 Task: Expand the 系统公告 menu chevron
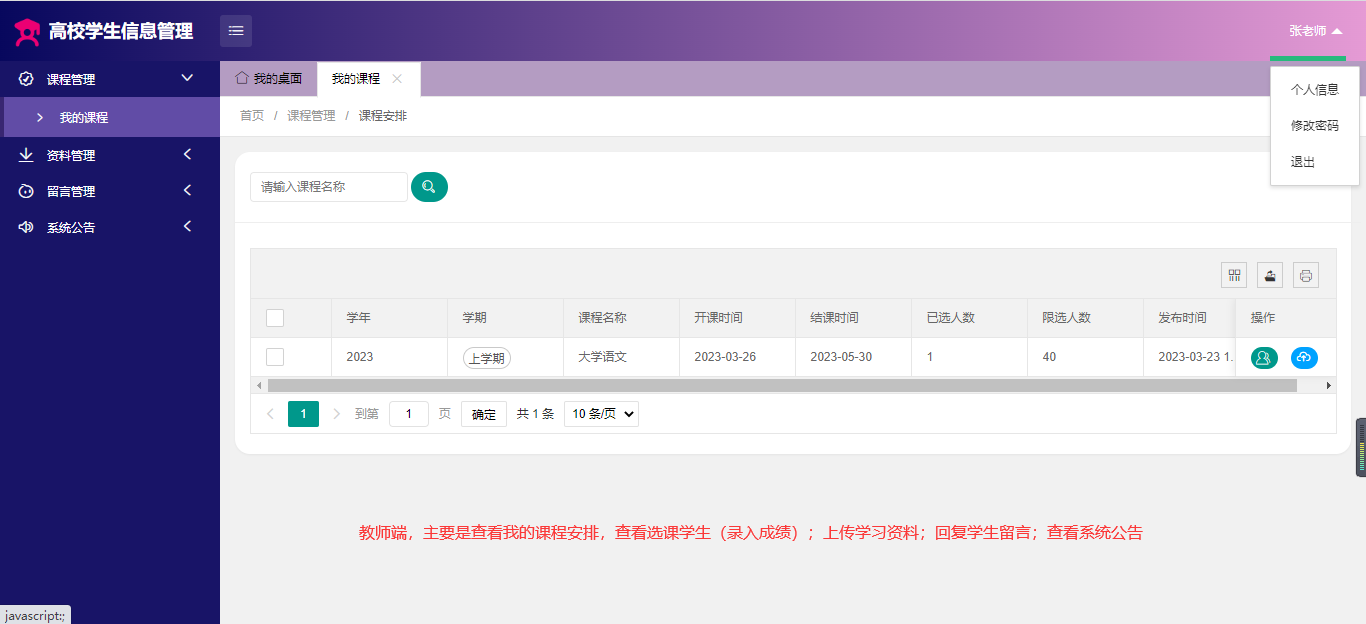[x=187, y=226]
